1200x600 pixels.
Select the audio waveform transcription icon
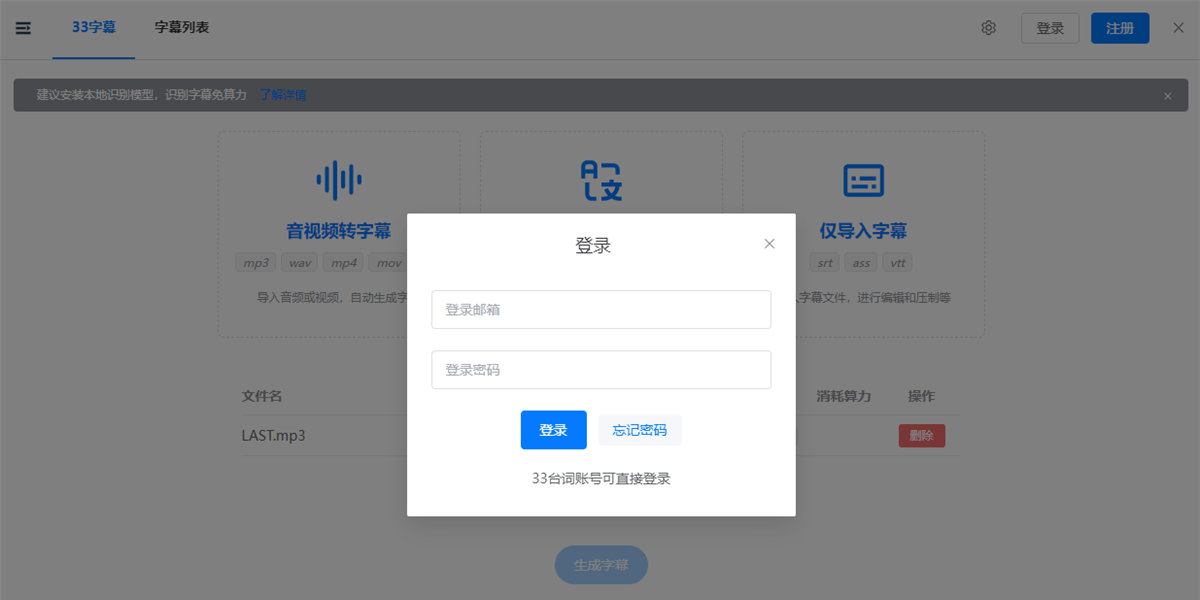click(x=339, y=180)
